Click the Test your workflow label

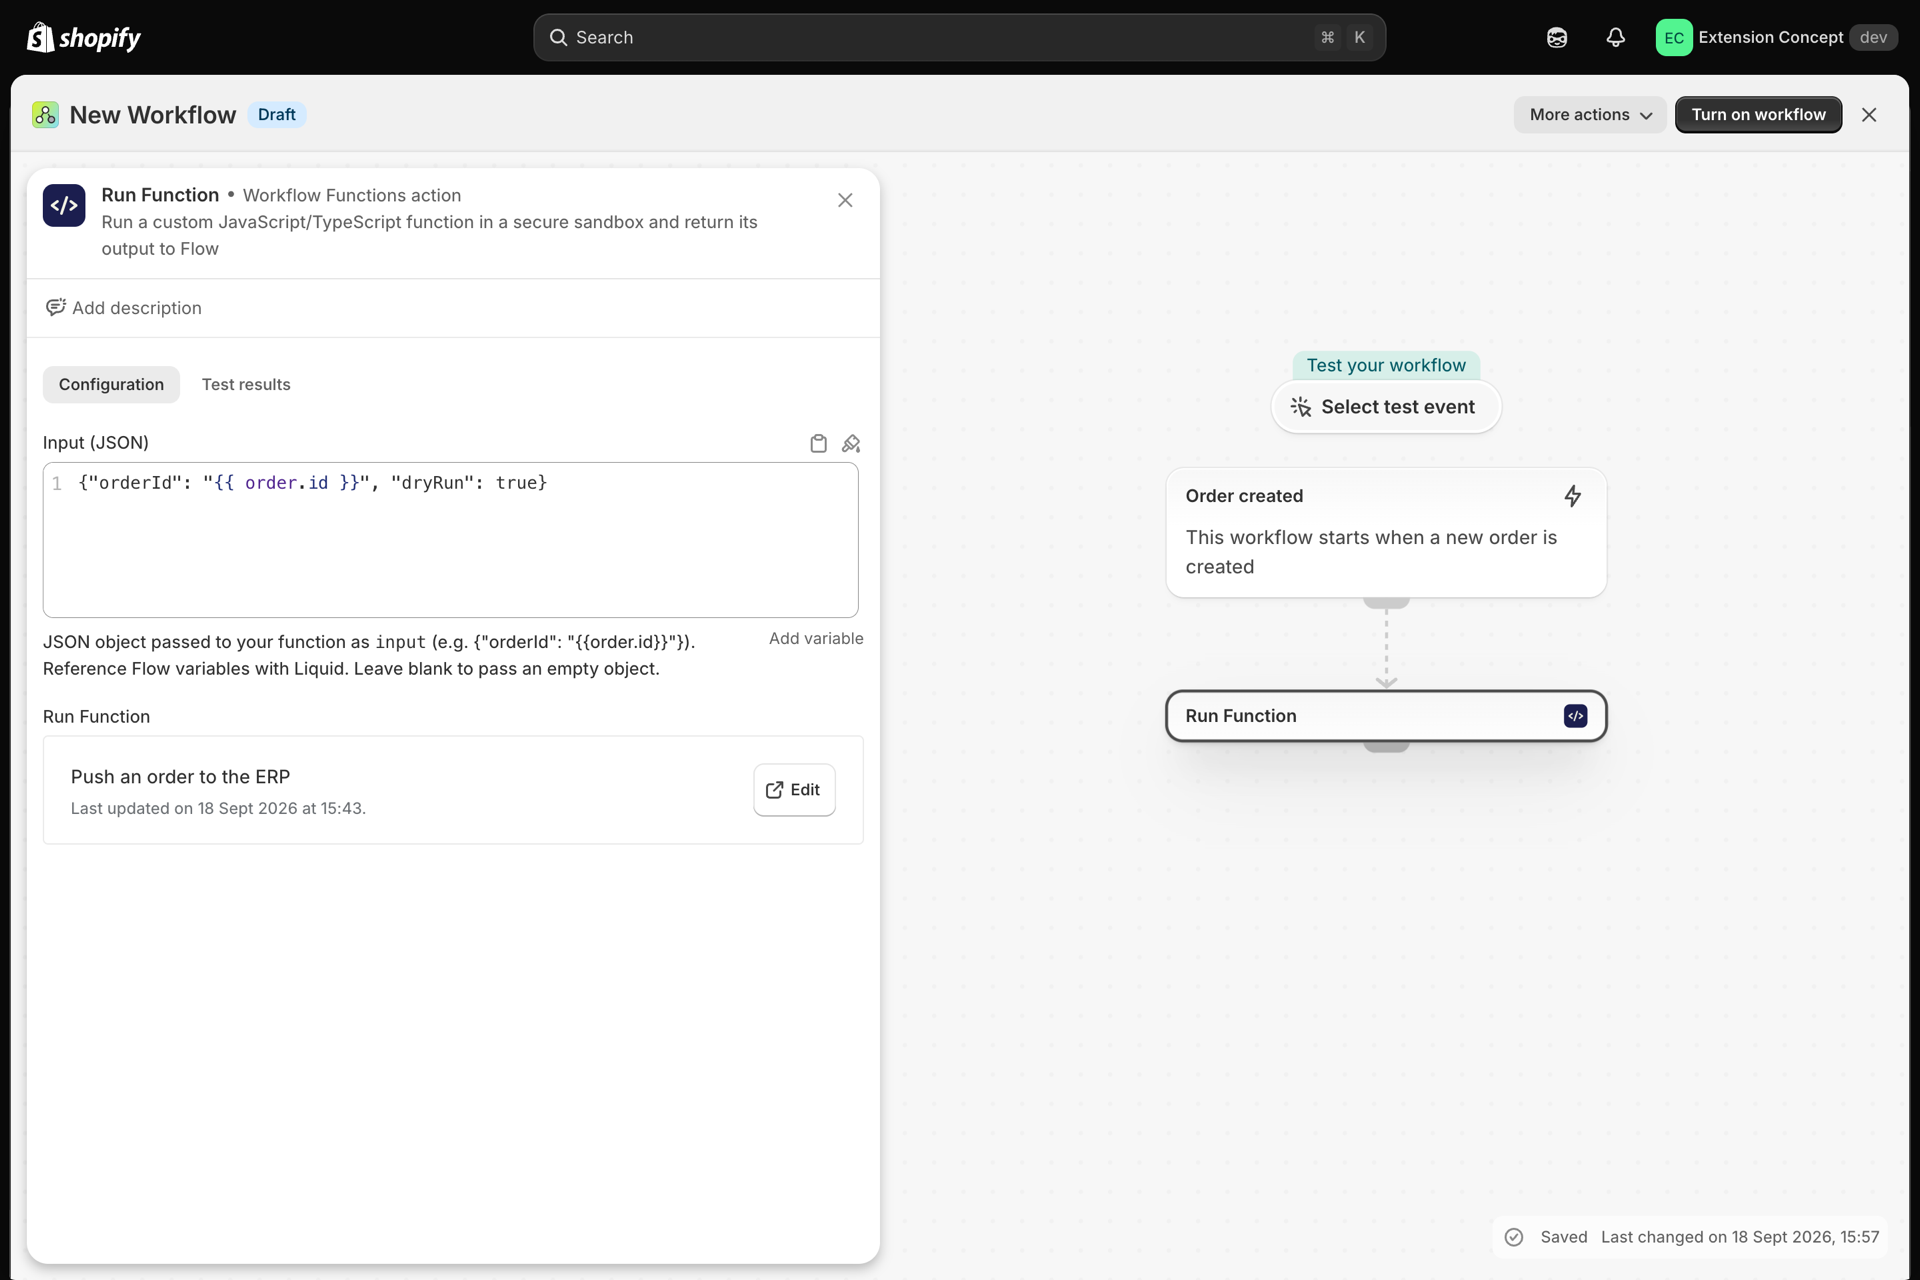pos(1386,365)
